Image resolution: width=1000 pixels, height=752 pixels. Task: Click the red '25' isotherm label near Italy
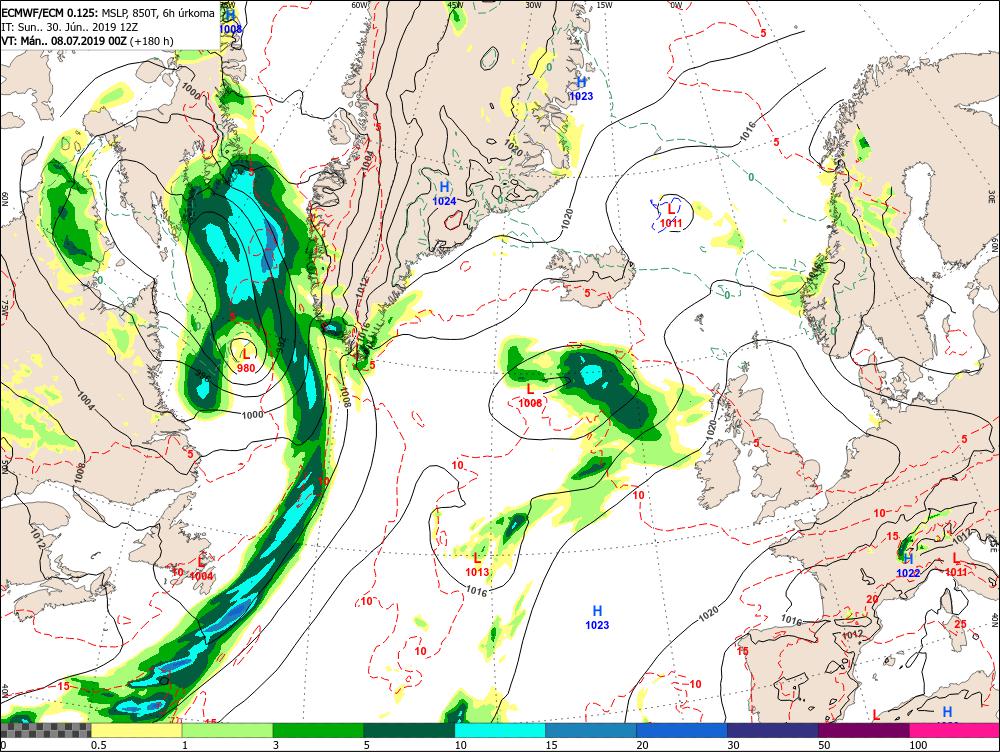960,624
